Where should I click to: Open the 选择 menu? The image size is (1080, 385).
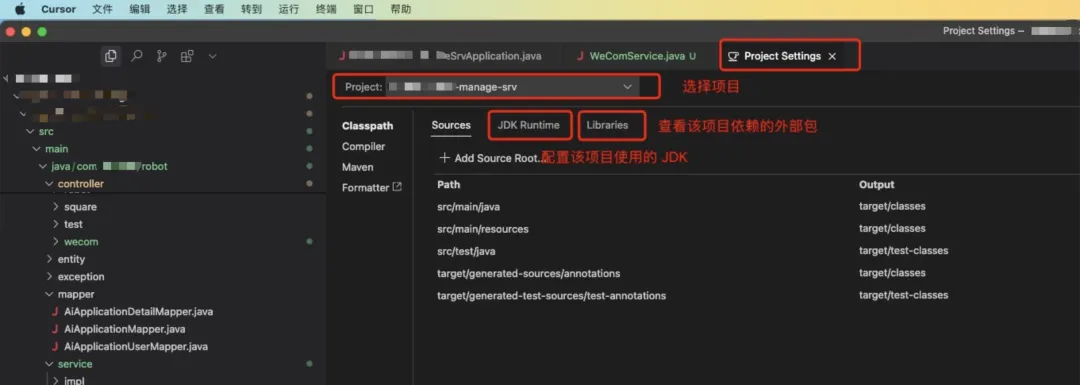click(x=176, y=10)
